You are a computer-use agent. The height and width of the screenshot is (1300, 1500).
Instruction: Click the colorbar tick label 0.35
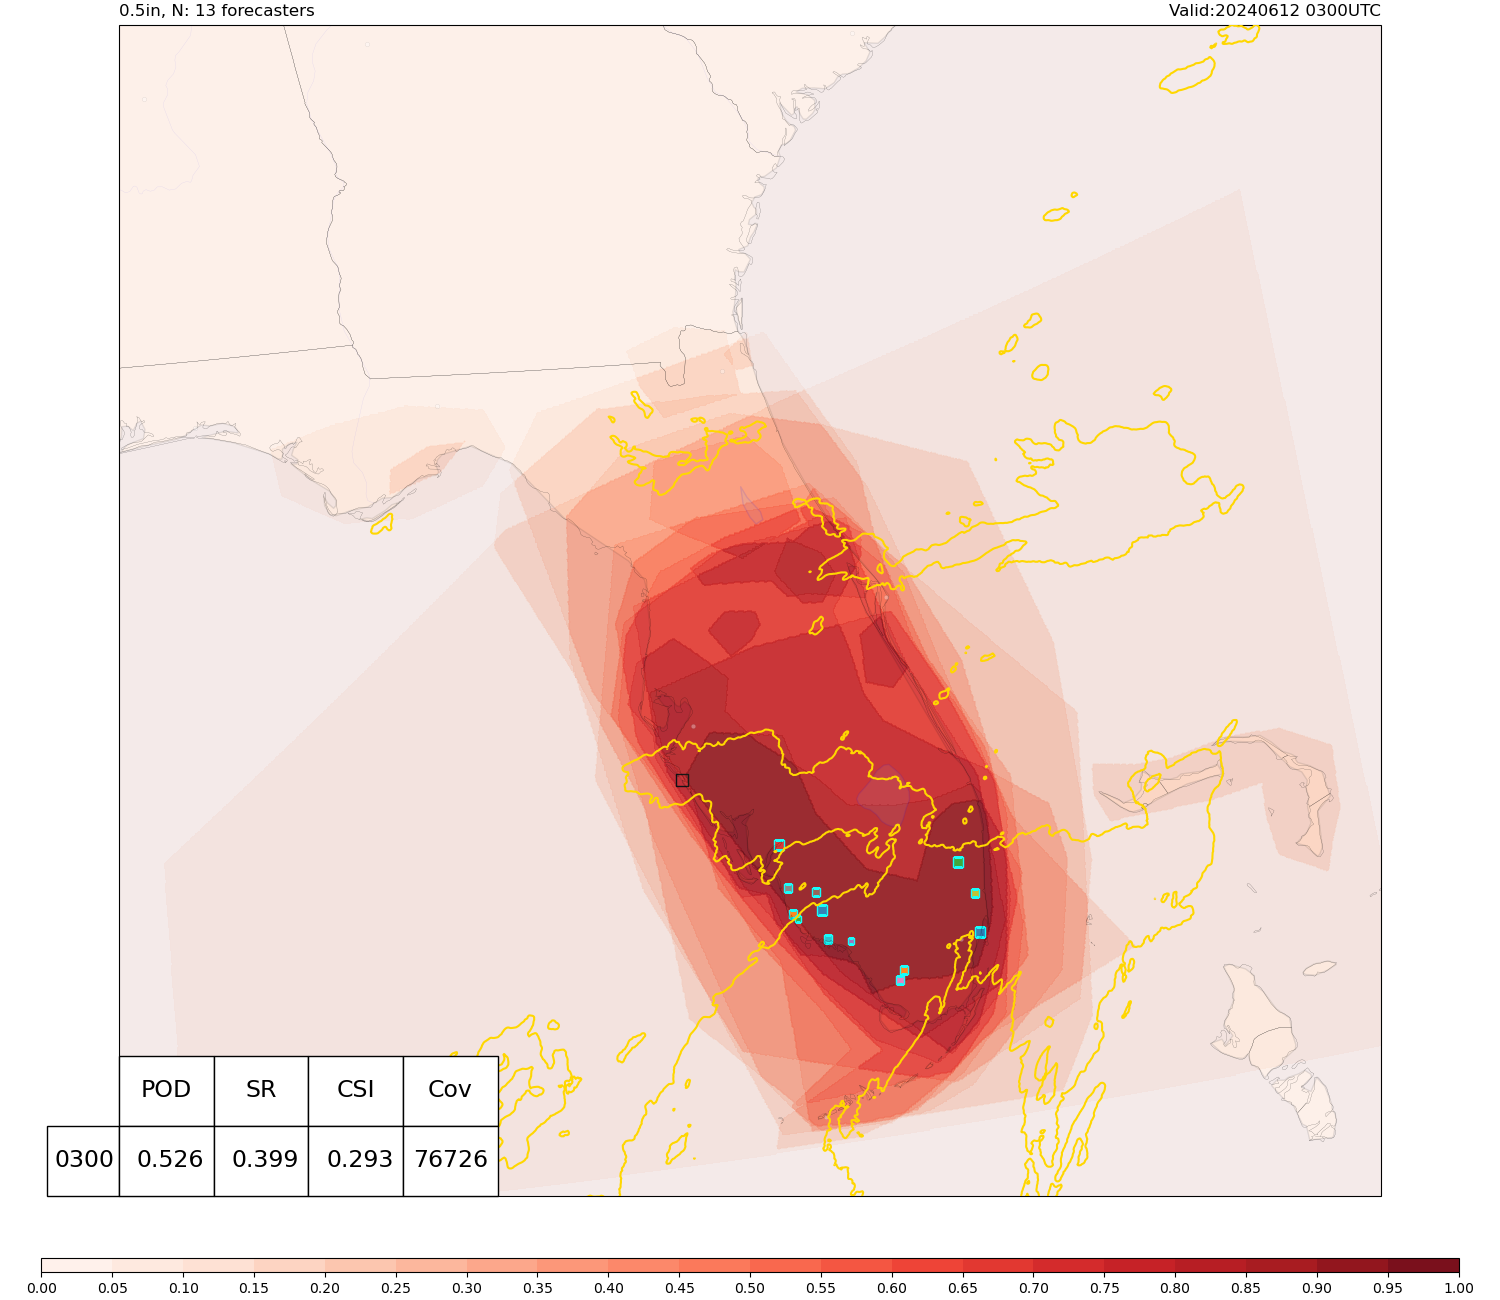538,1289
